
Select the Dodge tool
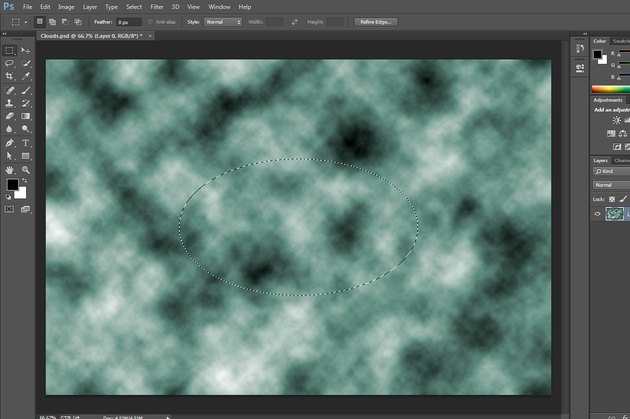(26, 129)
